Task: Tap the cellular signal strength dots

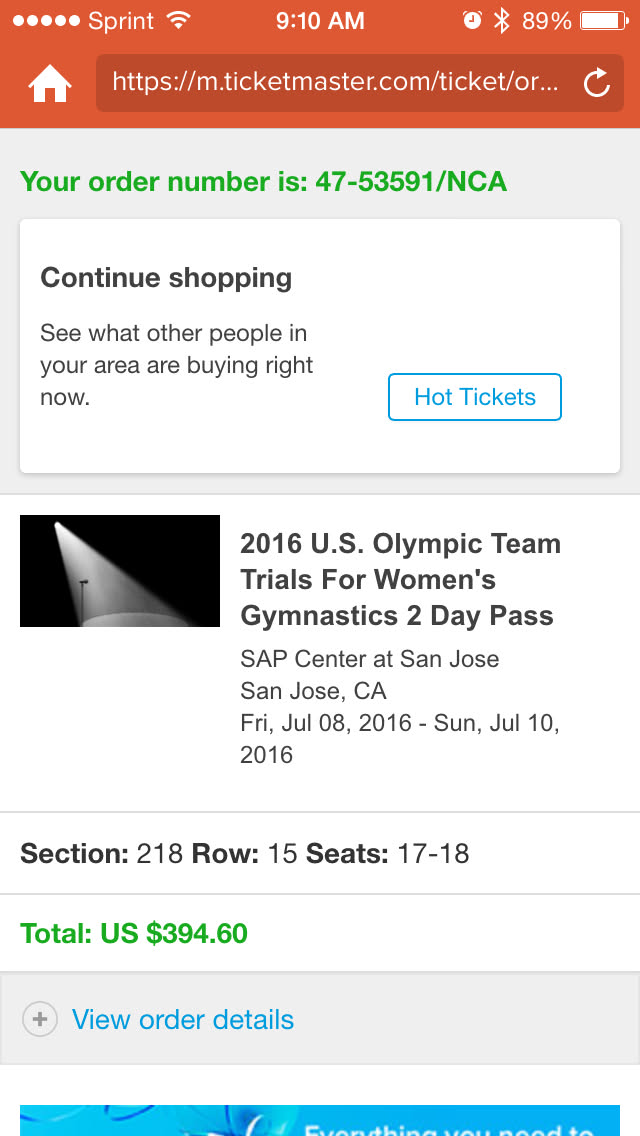Action: click(x=45, y=21)
